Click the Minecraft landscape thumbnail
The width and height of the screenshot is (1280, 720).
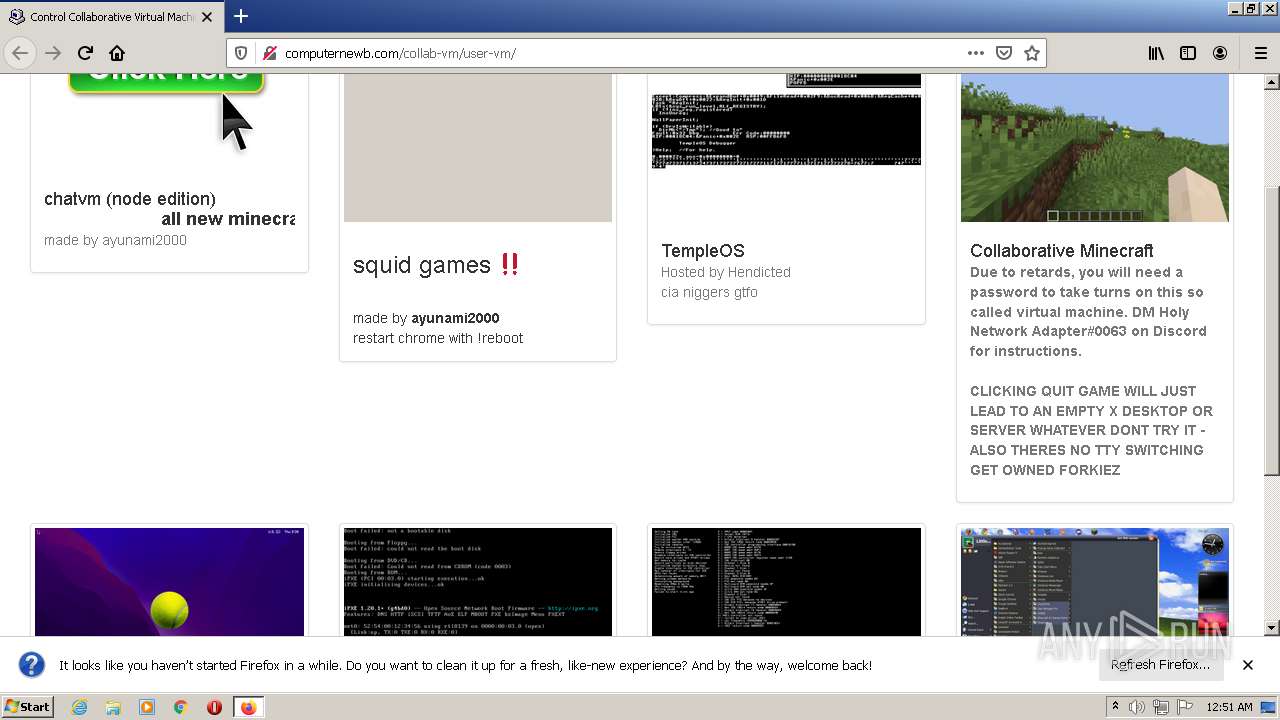1095,147
